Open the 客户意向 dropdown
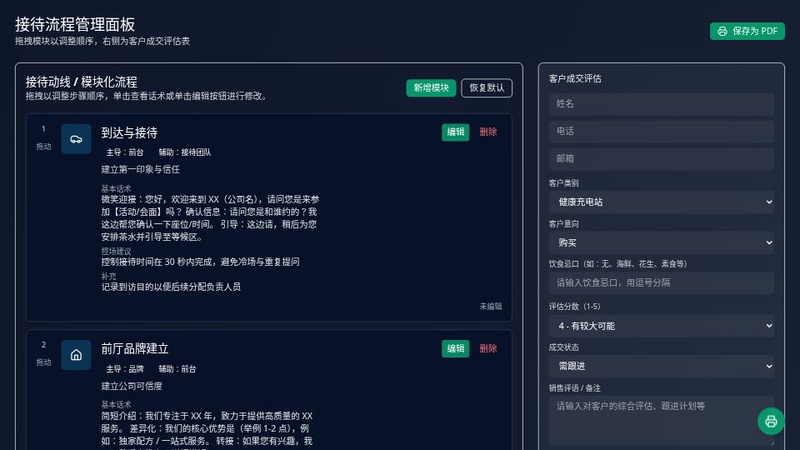 pyautogui.click(x=661, y=243)
